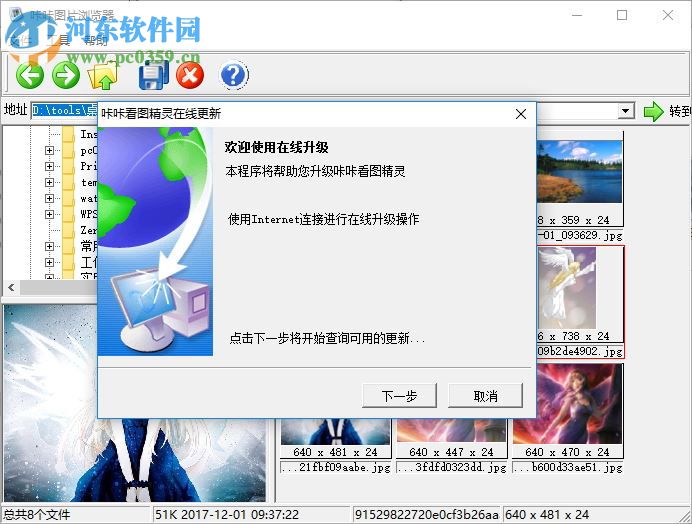Click filename ...b600d33ae51.jpg

[x=568, y=467]
